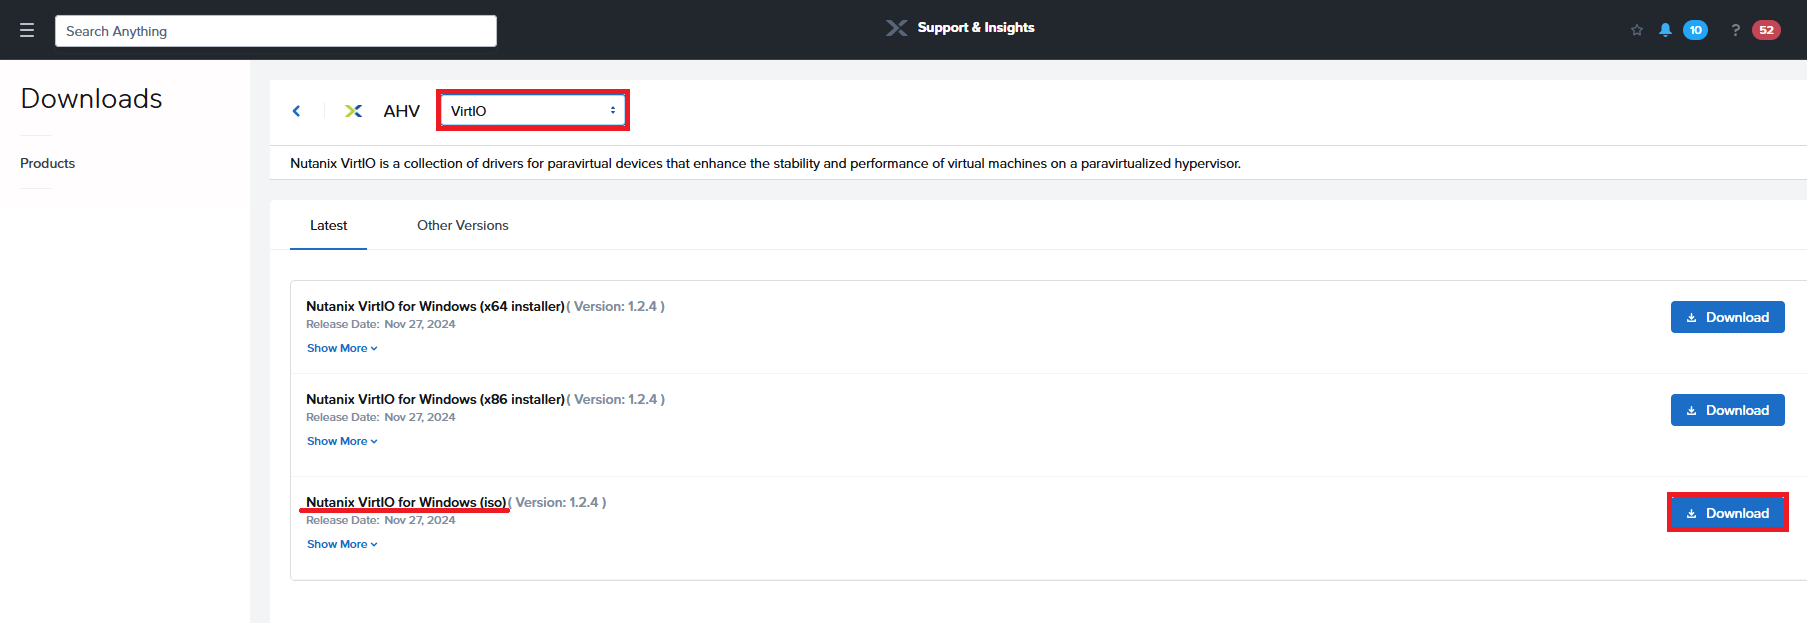Switch to the Latest tab
This screenshot has width=1807, height=623.
tap(328, 225)
